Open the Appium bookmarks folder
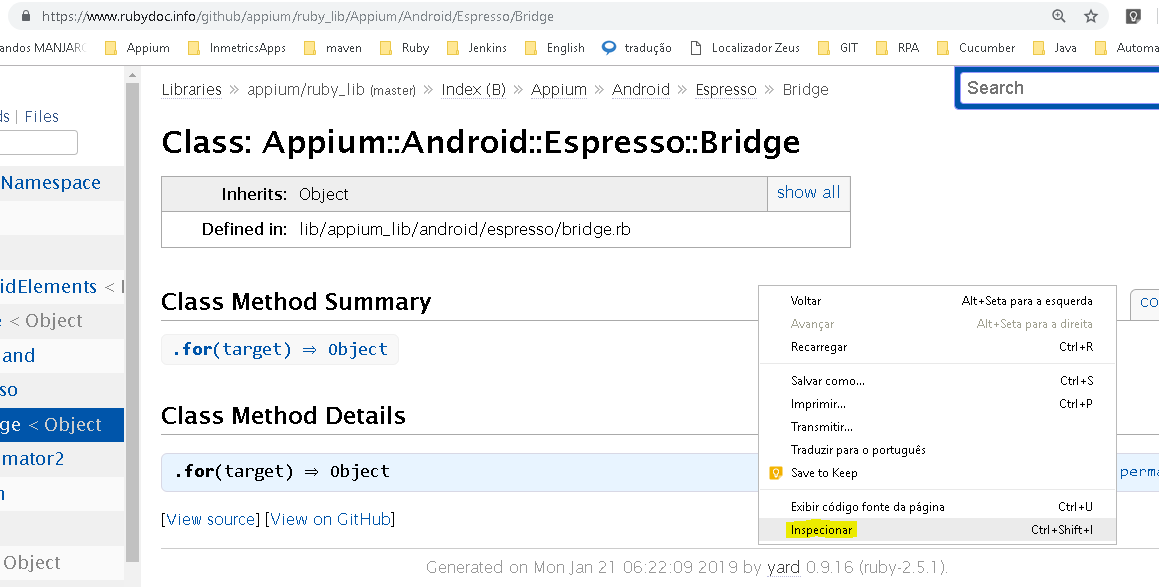1159x587 pixels. tap(137, 48)
